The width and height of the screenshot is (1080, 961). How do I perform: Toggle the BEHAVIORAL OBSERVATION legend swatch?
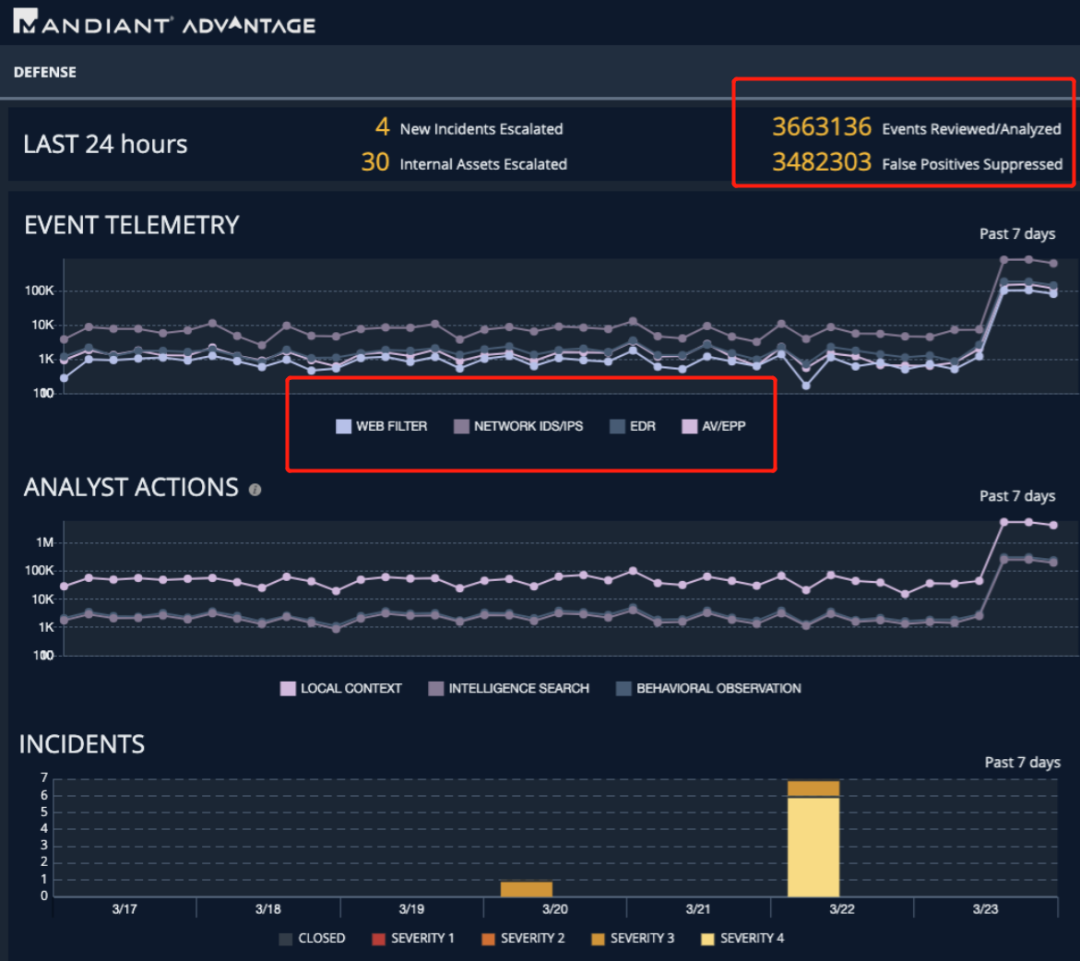point(623,688)
